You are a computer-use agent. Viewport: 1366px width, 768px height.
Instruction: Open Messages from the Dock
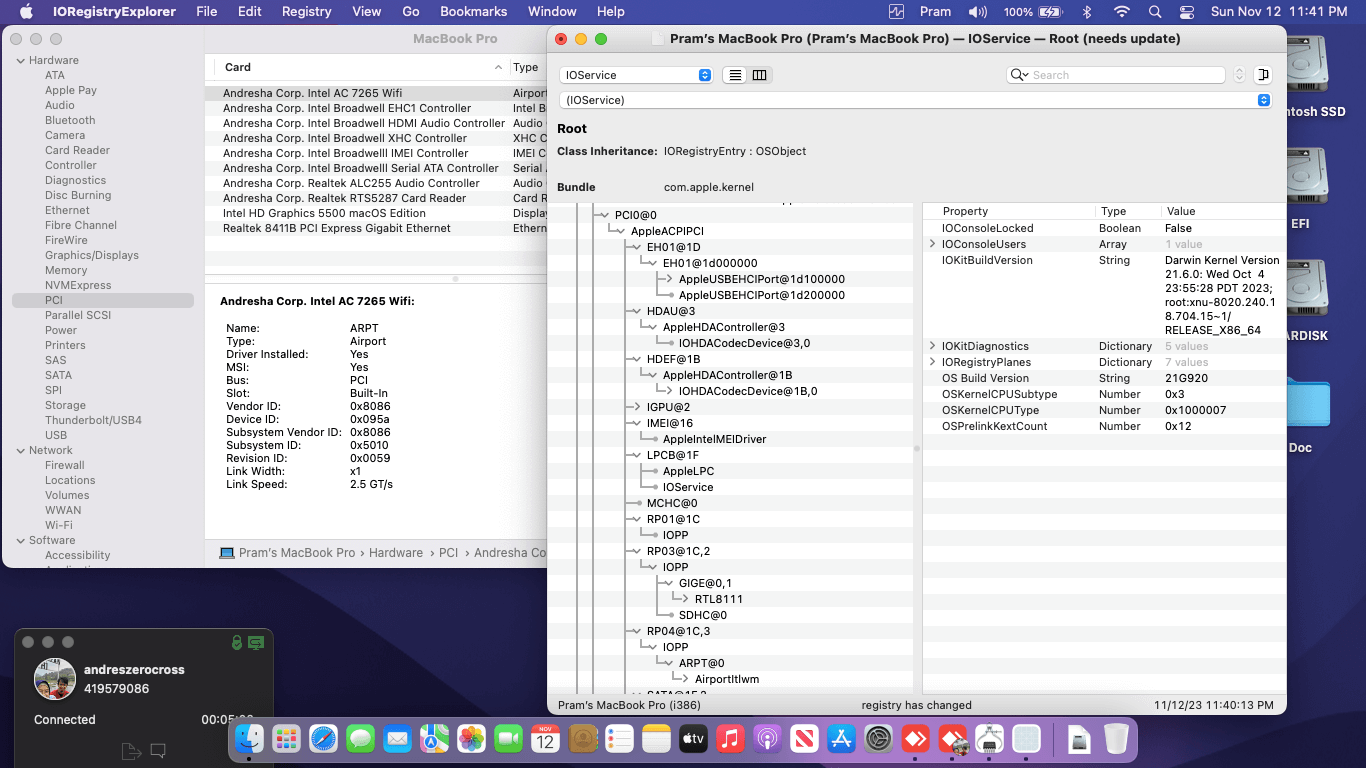coord(361,739)
